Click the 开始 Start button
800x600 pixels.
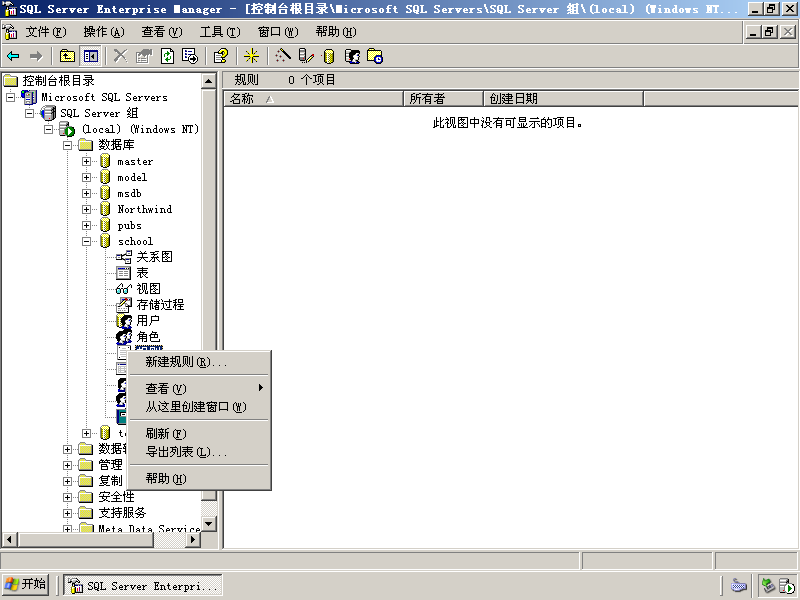(x=26, y=585)
